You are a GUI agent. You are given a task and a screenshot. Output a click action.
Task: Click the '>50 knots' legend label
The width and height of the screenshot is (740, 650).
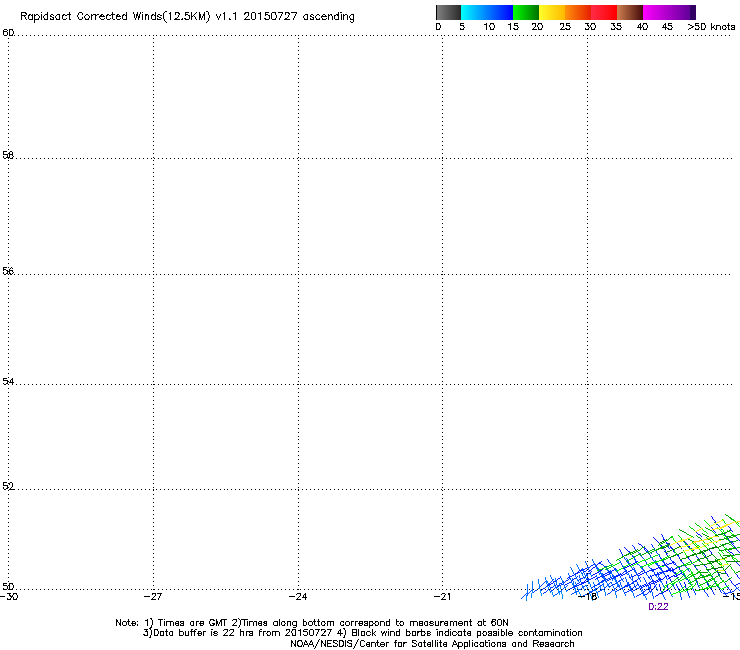[711, 27]
